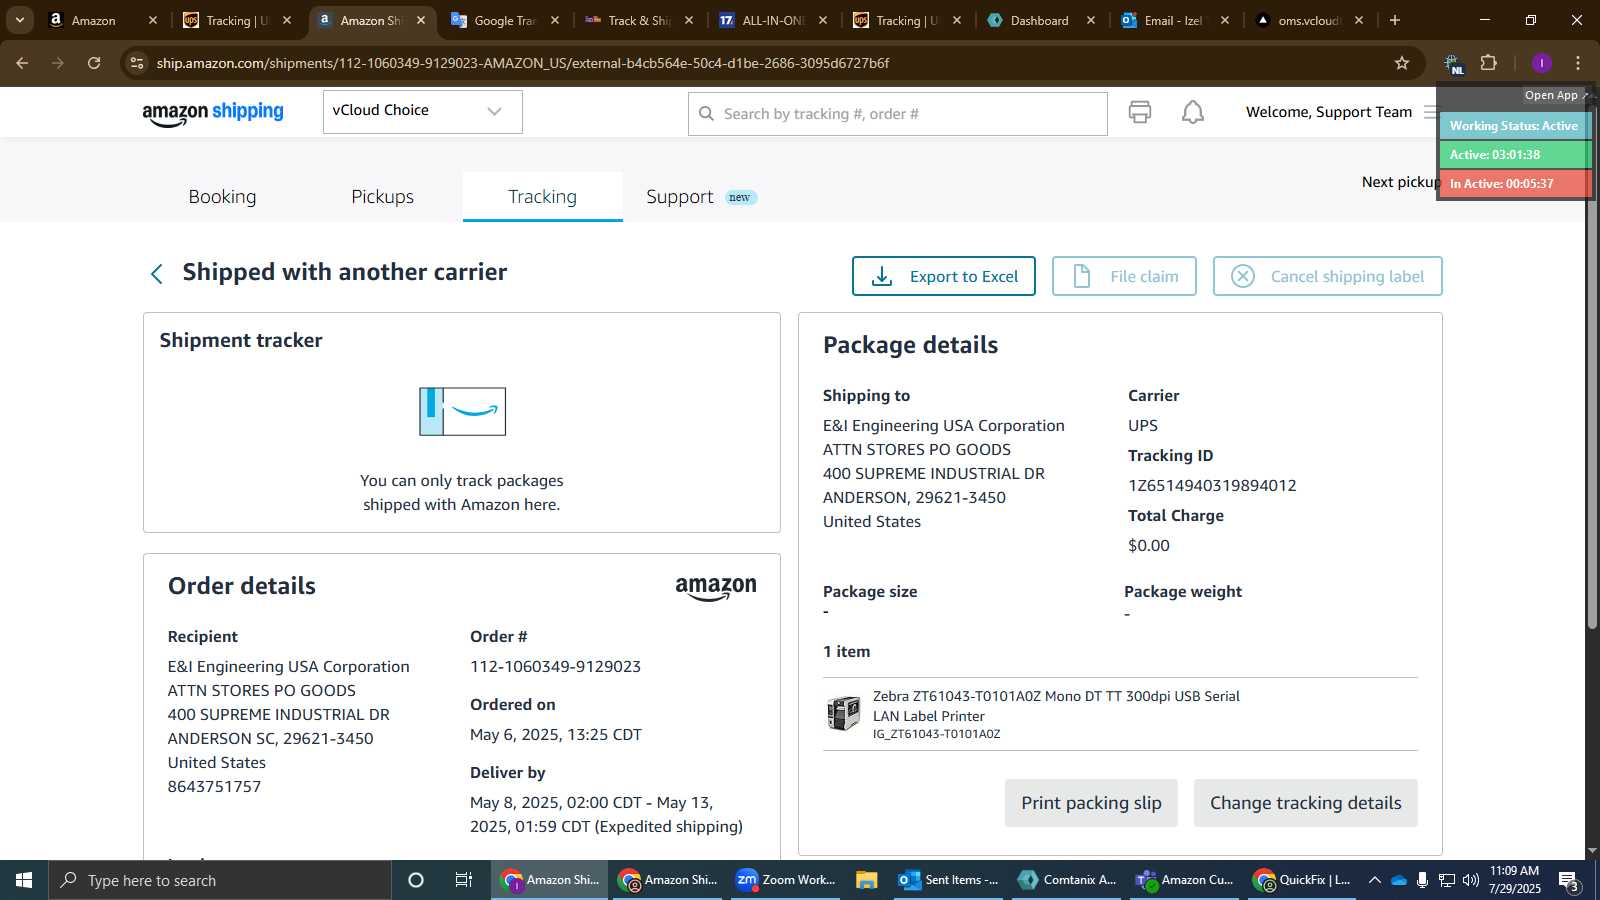Open a new browser tab
This screenshot has width=1600, height=900.
tap(1395, 20)
